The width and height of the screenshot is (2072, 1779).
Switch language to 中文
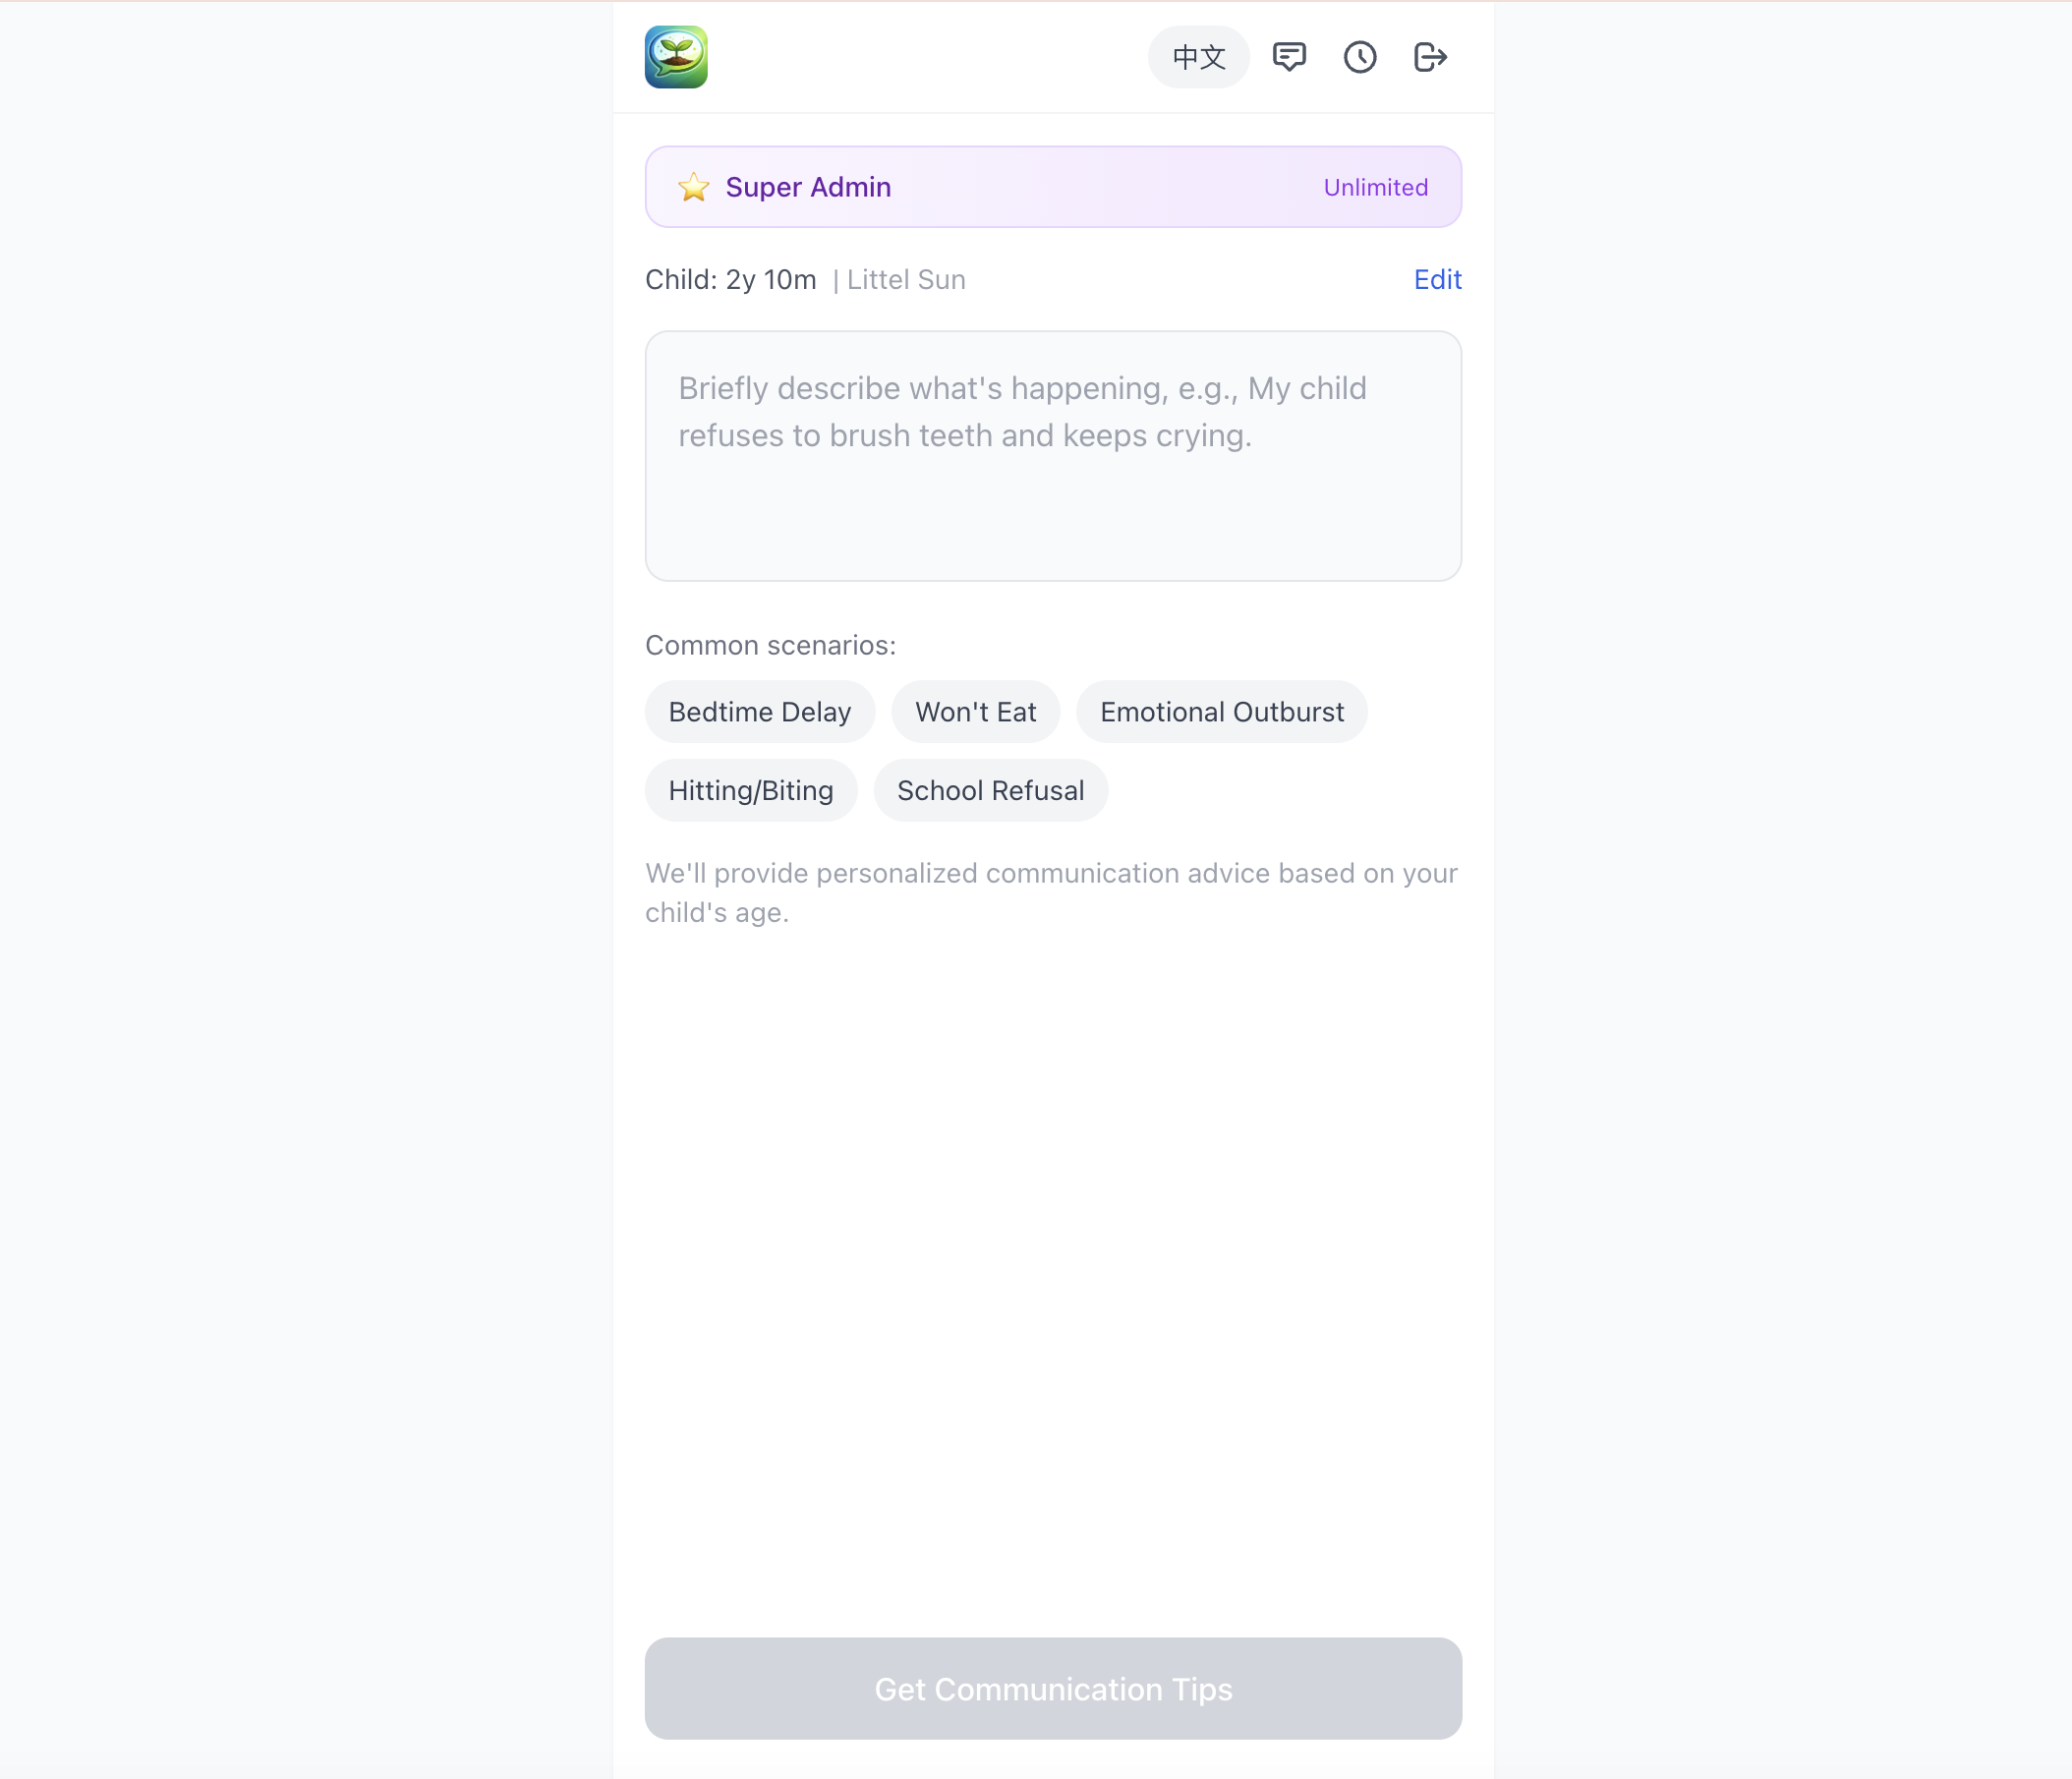coord(1198,57)
